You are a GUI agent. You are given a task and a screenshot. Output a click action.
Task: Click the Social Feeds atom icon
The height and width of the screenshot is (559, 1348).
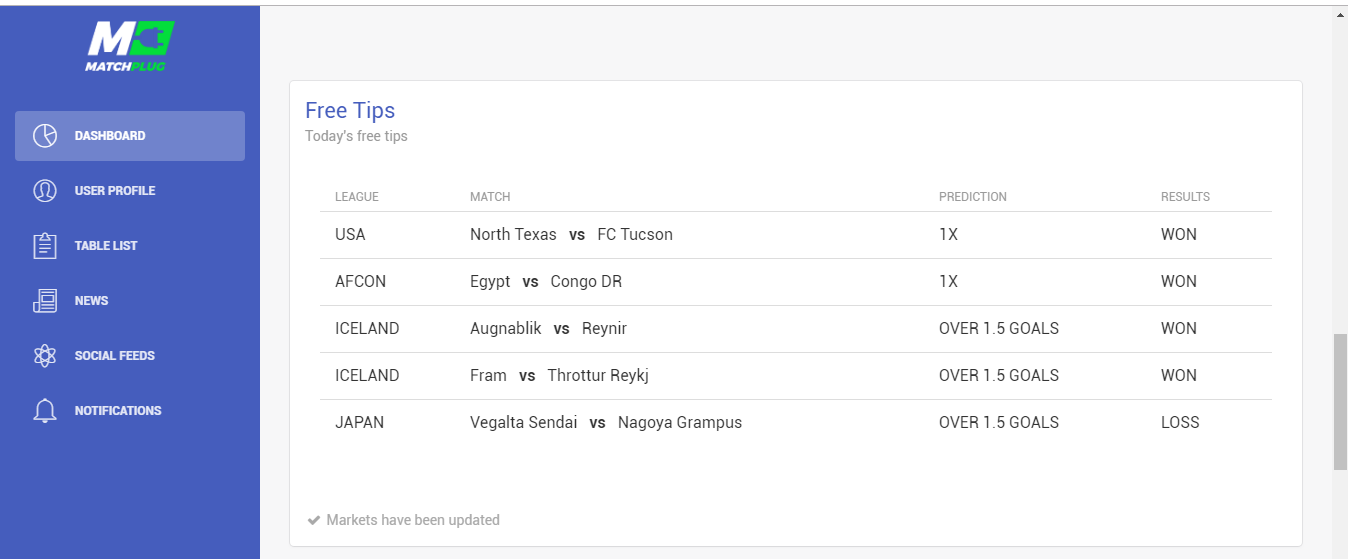(x=45, y=356)
